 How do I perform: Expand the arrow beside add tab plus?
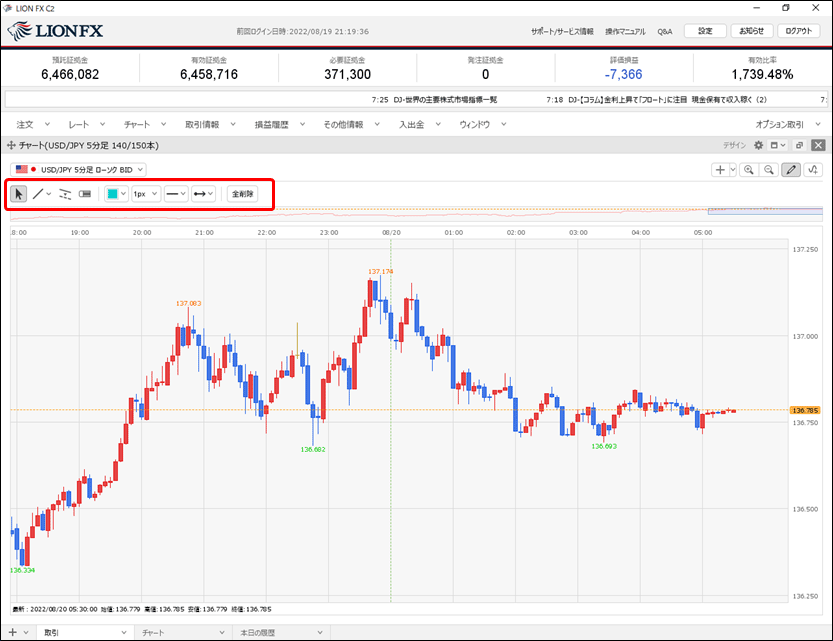26,632
